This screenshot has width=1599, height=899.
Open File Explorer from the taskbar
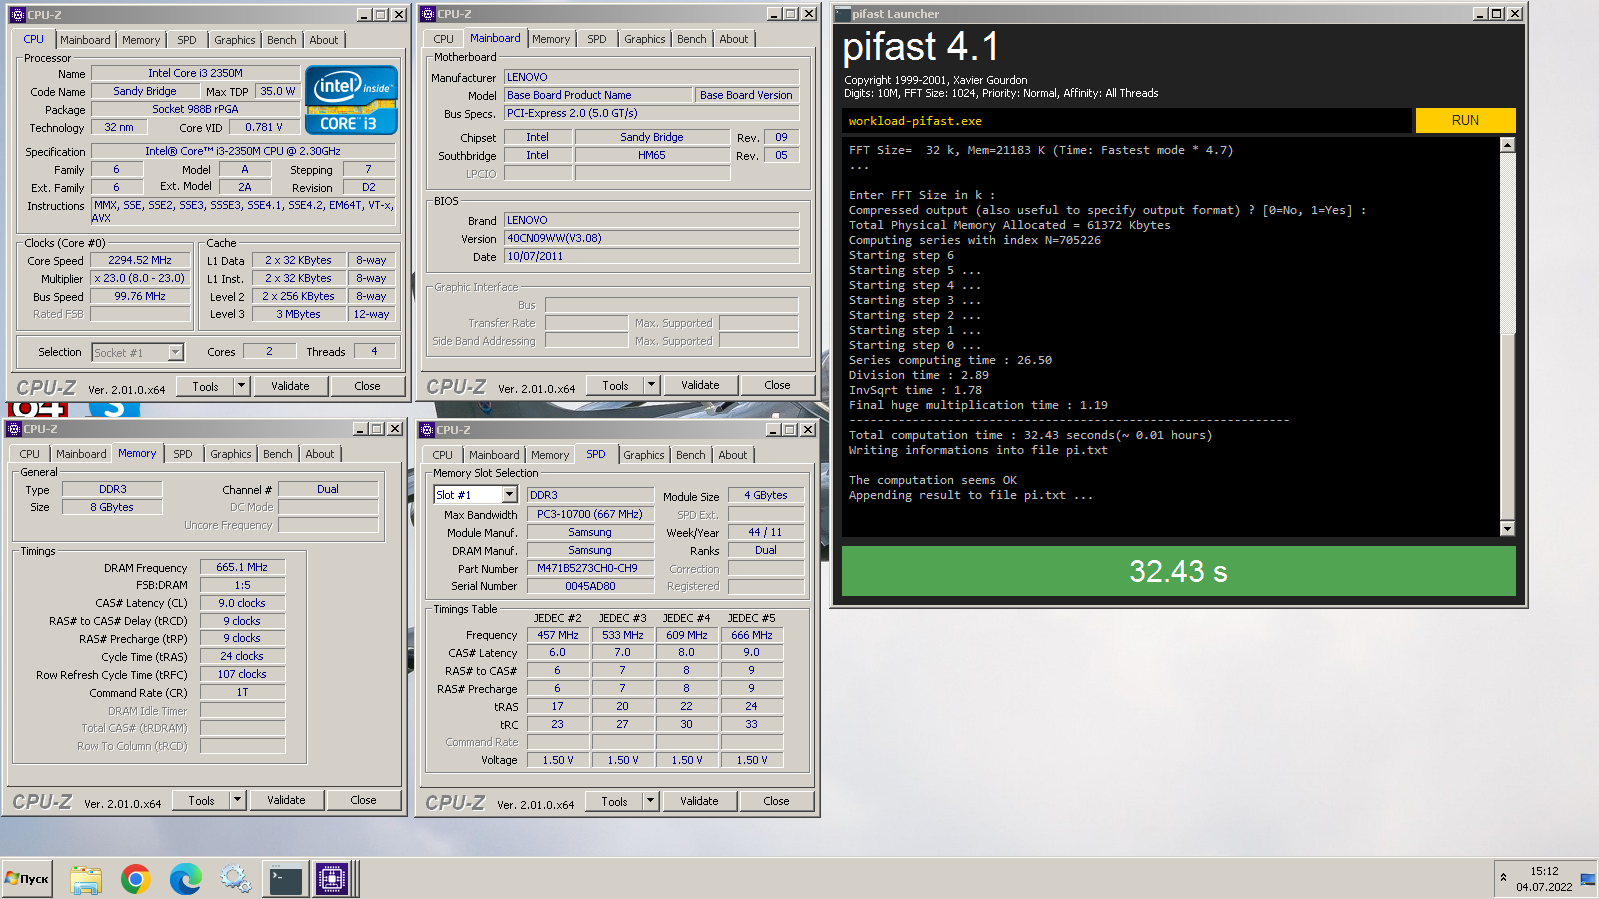[x=86, y=879]
